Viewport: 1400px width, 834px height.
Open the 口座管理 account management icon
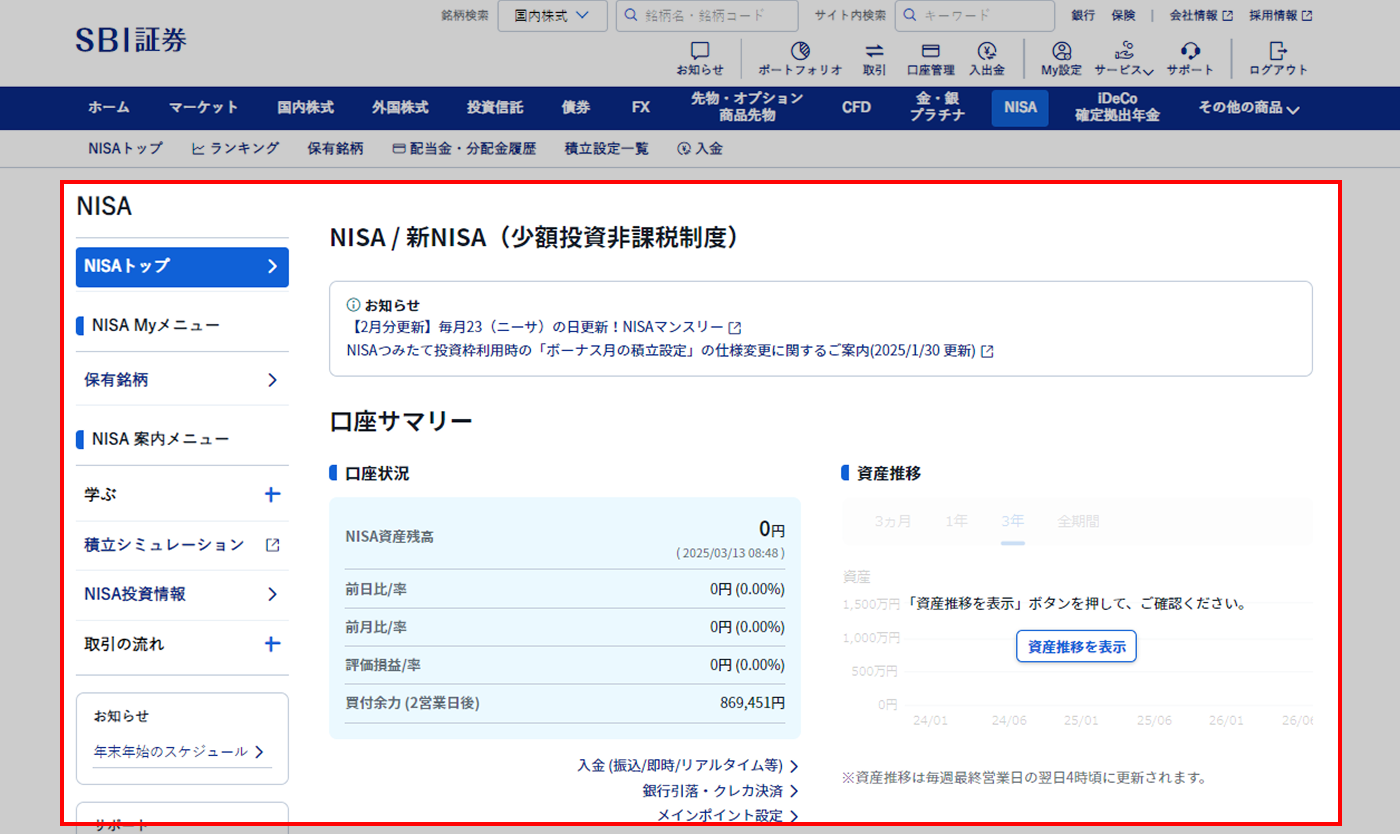point(930,51)
